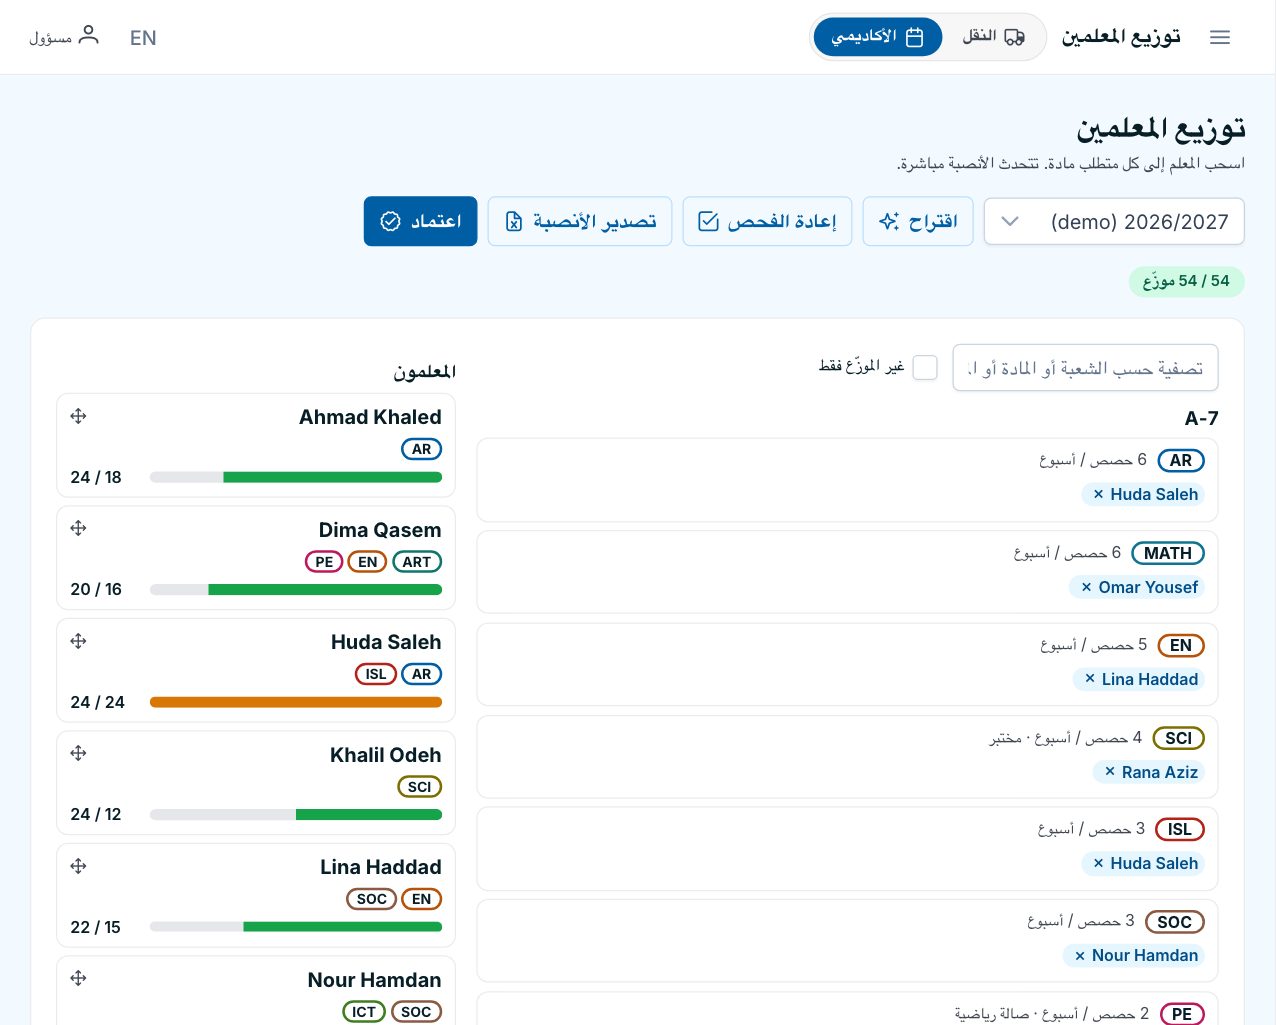Click the MATH badge in A-7 requirements
Viewport: 1276px width, 1025px height.
pos(1168,553)
